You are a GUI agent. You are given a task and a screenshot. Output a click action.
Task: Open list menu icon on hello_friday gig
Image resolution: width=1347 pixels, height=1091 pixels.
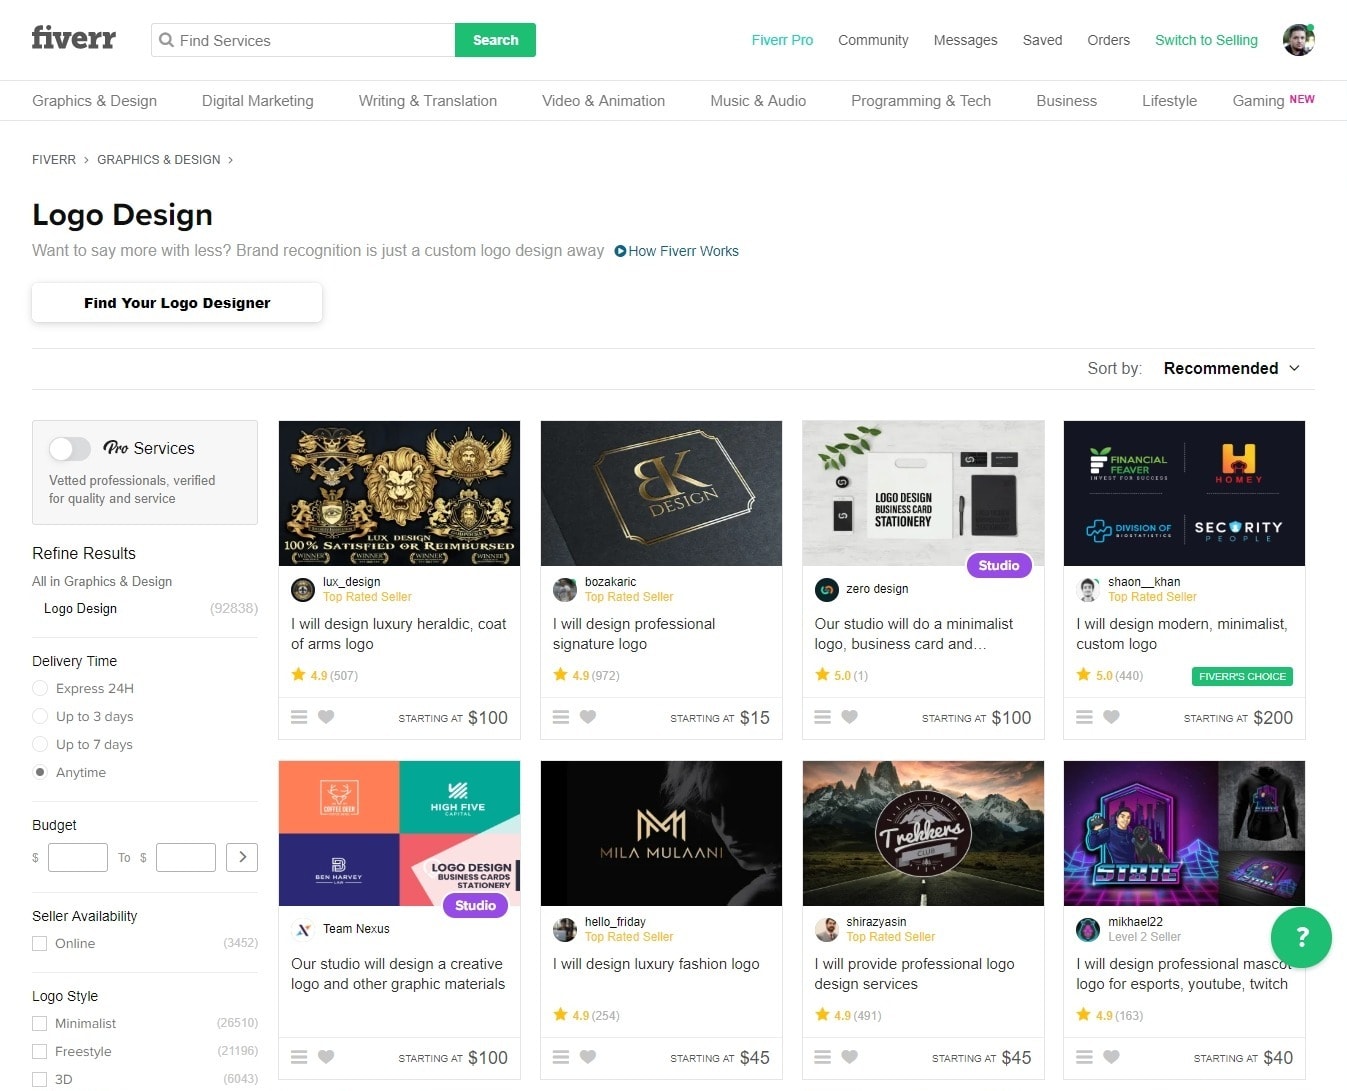coord(561,1057)
